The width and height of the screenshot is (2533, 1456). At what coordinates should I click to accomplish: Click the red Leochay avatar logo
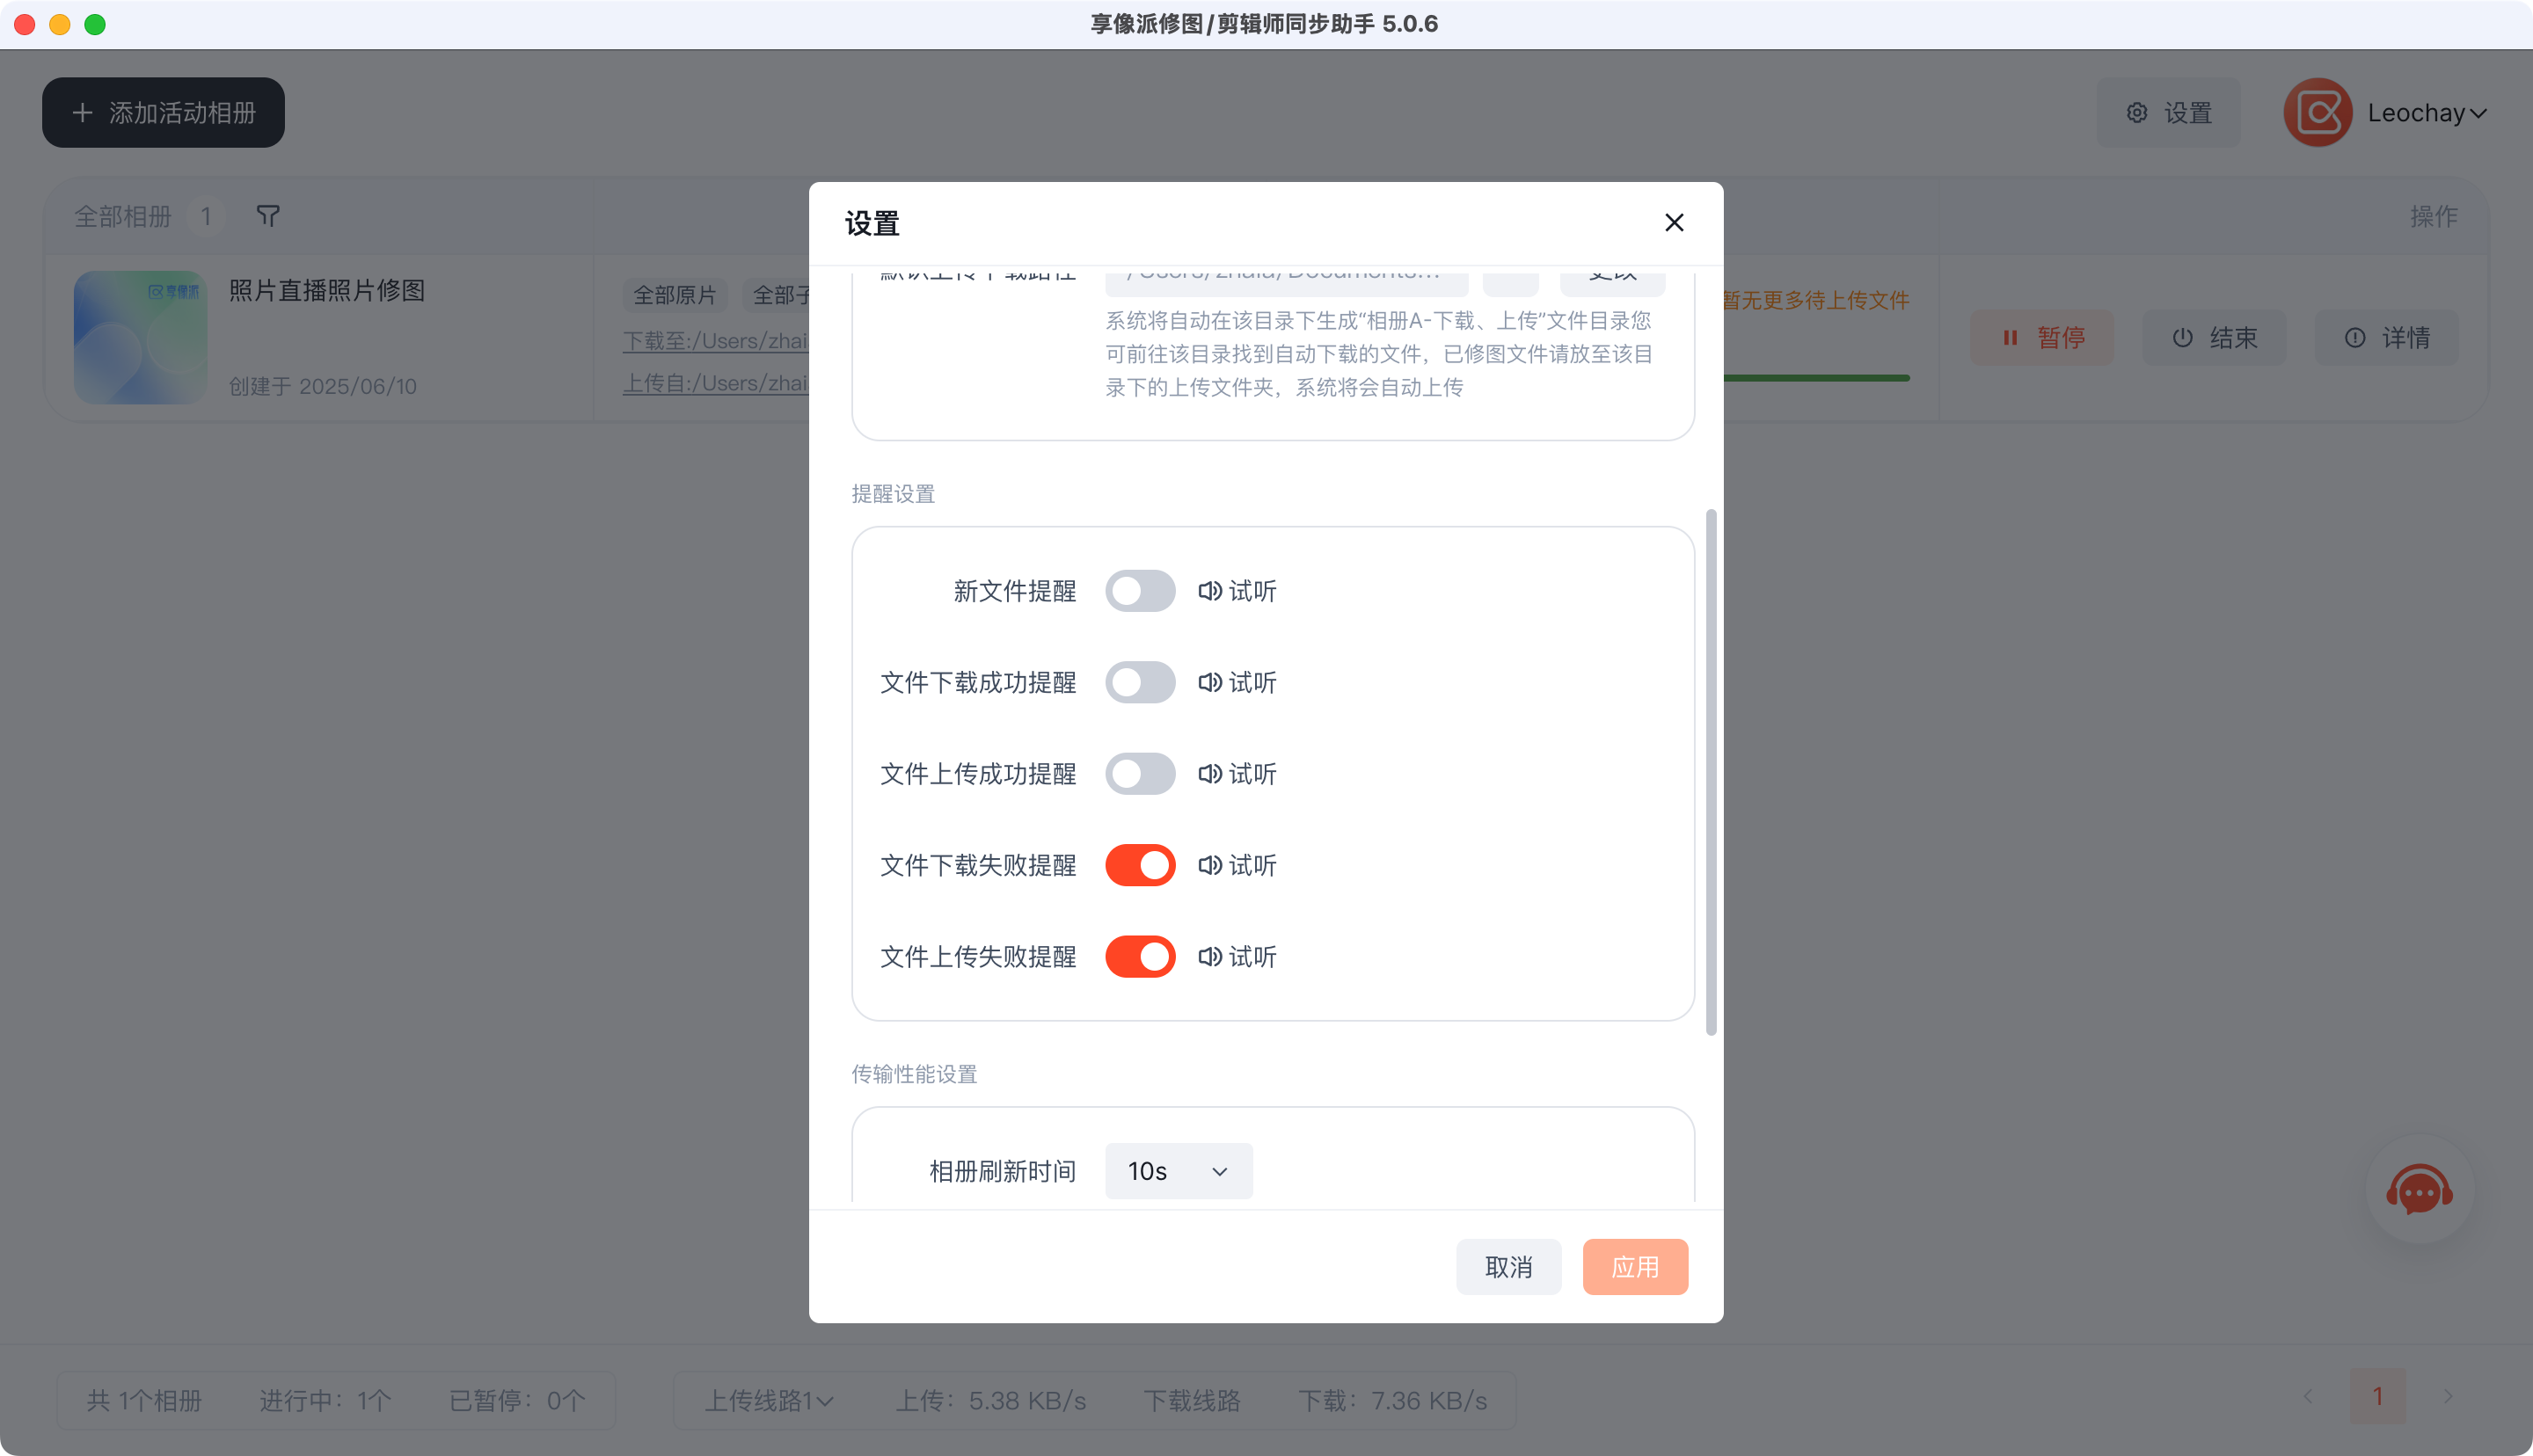tap(2317, 113)
